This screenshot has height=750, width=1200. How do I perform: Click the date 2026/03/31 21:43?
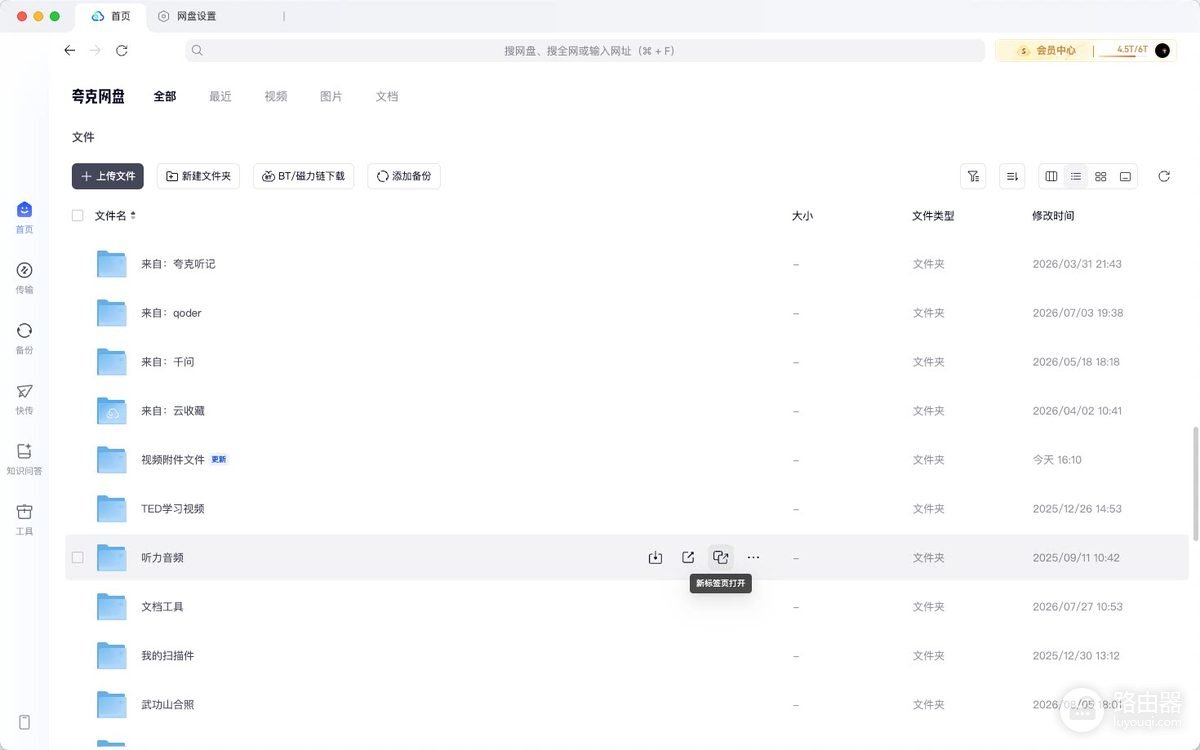click(1077, 264)
